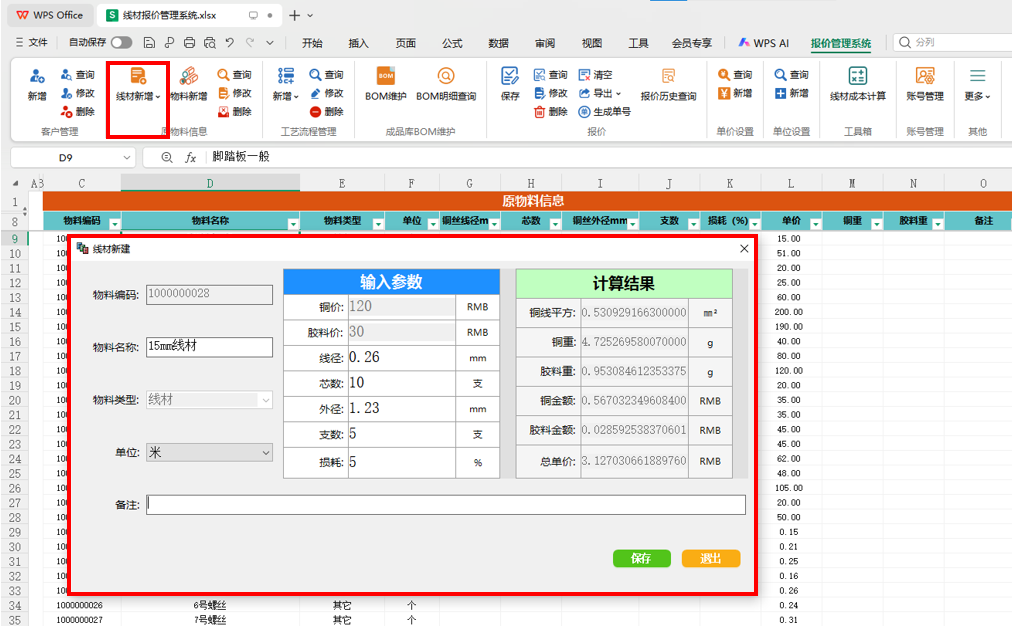Click the 物料名称 input field
The width and height of the screenshot is (1012, 632).
point(209,347)
